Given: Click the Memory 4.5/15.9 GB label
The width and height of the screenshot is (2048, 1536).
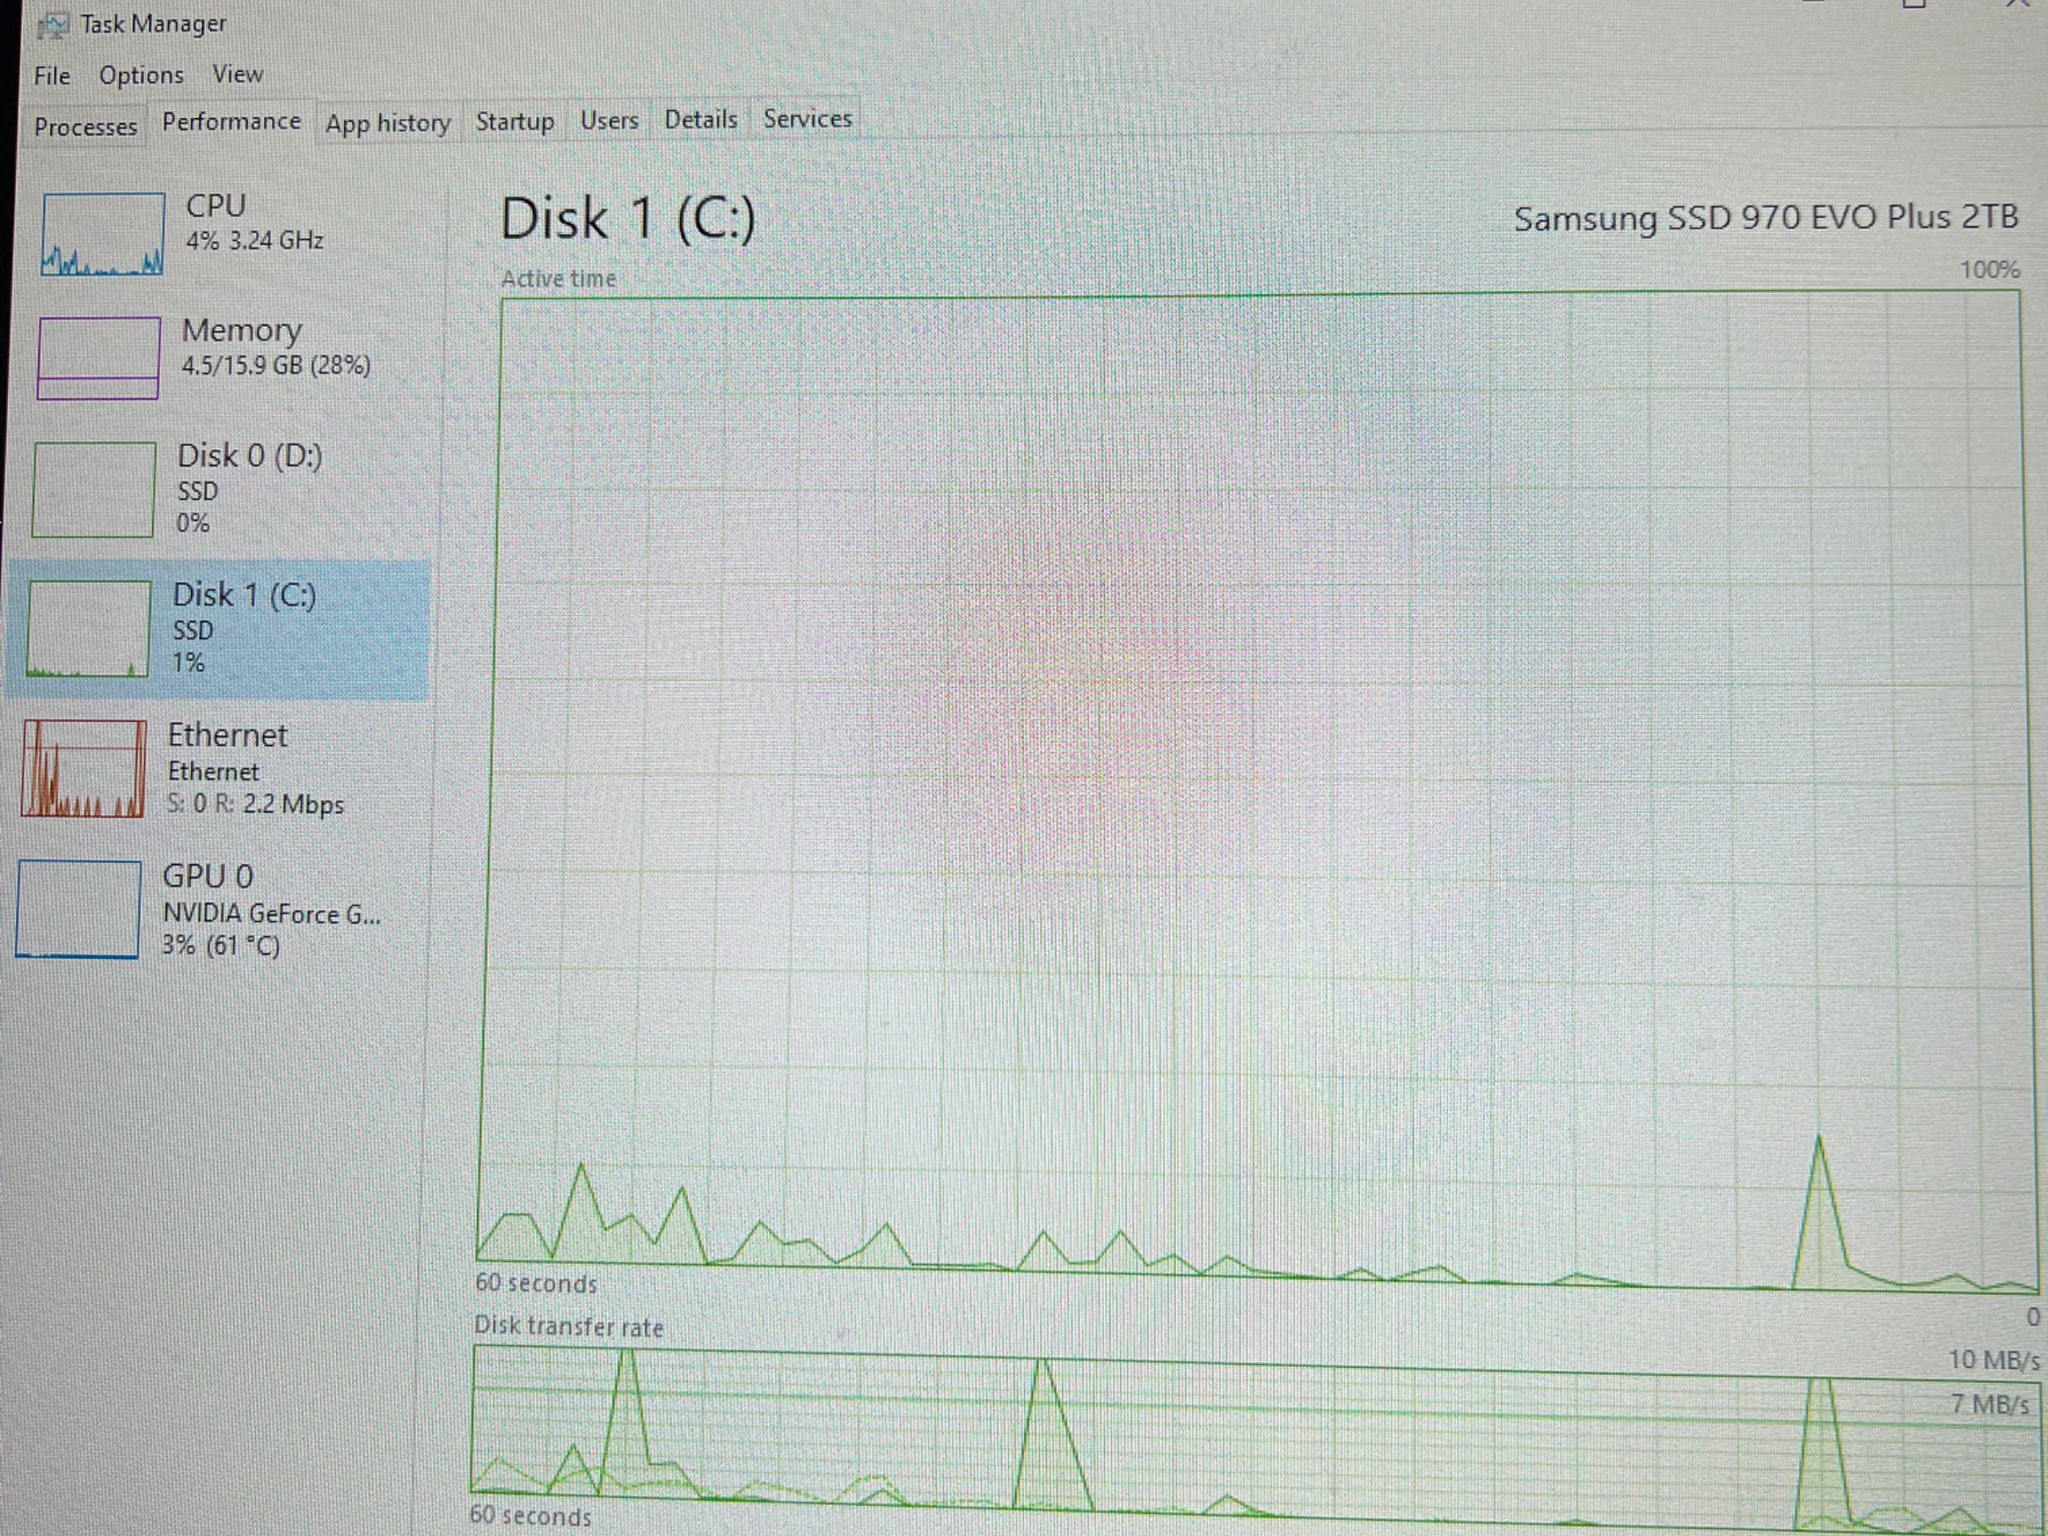Looking at the screenshot, I should pyautogui.click(x=275, y=347).
